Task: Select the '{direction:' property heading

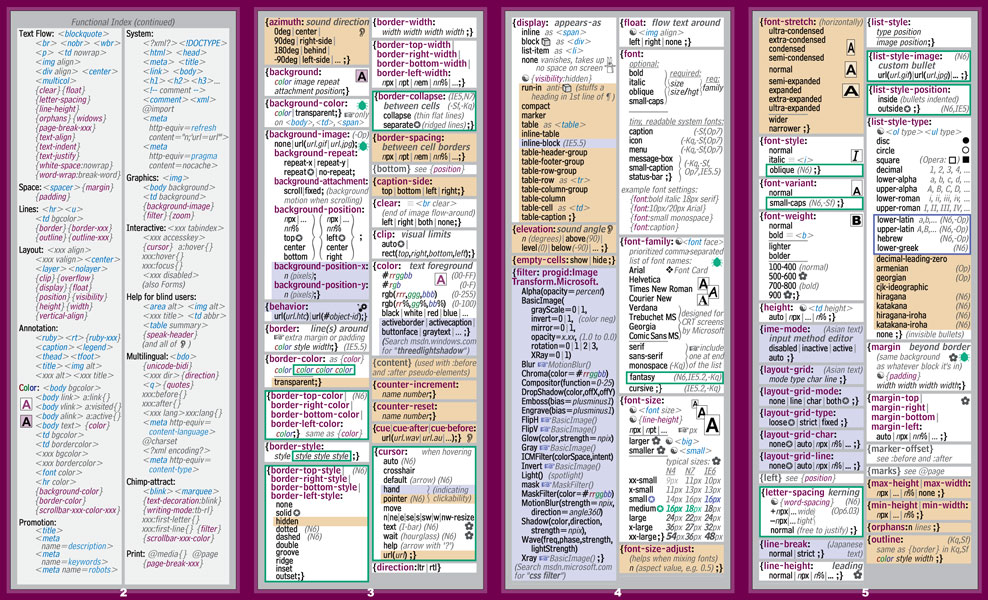Action: click(396, 567)
